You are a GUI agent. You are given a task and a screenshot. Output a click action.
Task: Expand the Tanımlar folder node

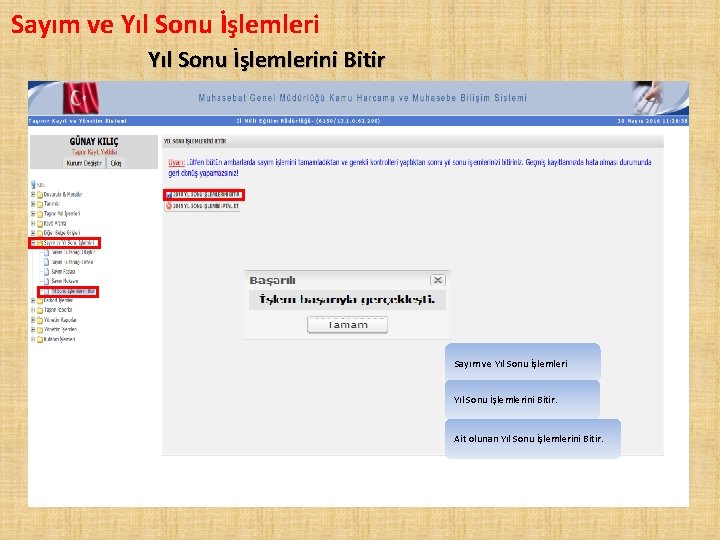[33, 204]
